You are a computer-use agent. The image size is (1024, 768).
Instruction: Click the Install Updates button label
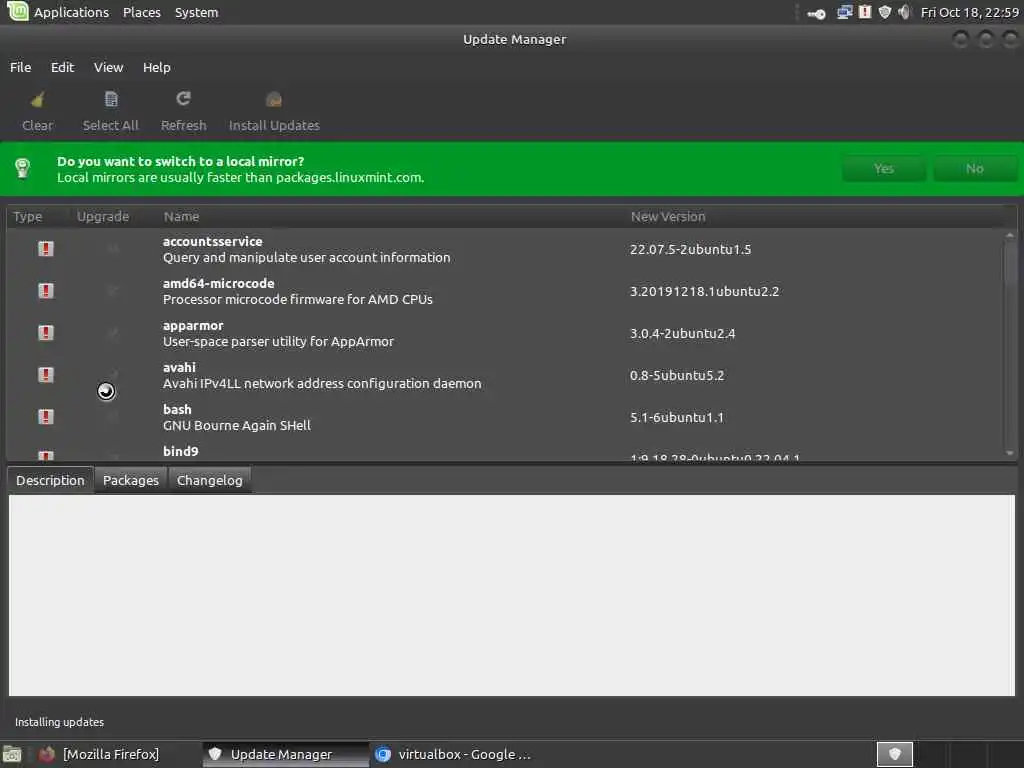coord(274,125)
